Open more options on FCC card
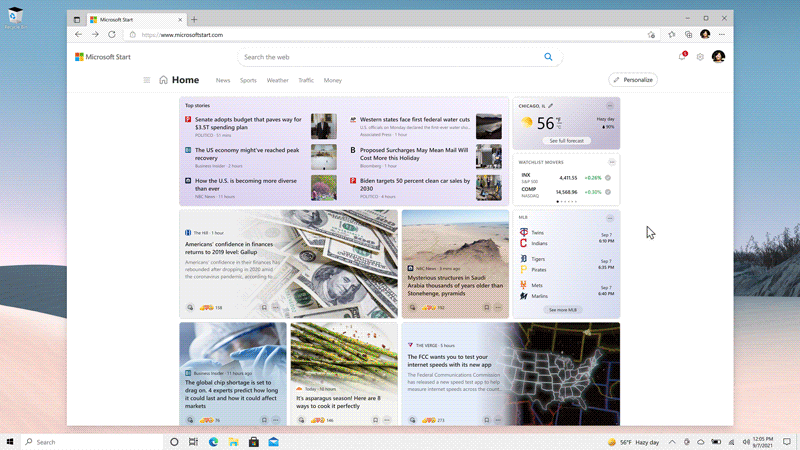800x450 pixels. tap(498, 420)
